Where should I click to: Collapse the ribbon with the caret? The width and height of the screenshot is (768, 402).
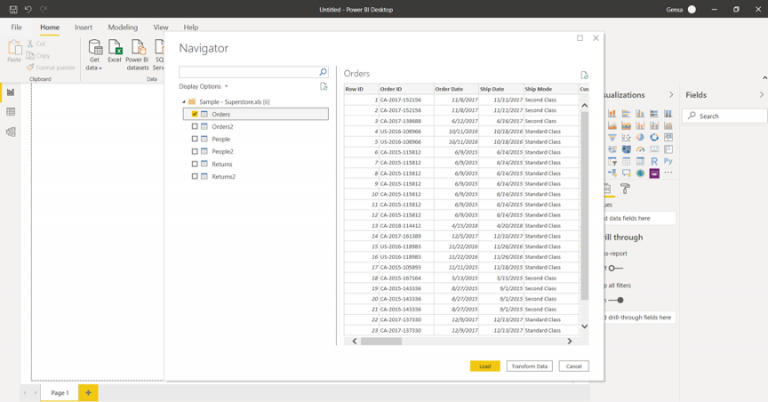pos(764,78)
